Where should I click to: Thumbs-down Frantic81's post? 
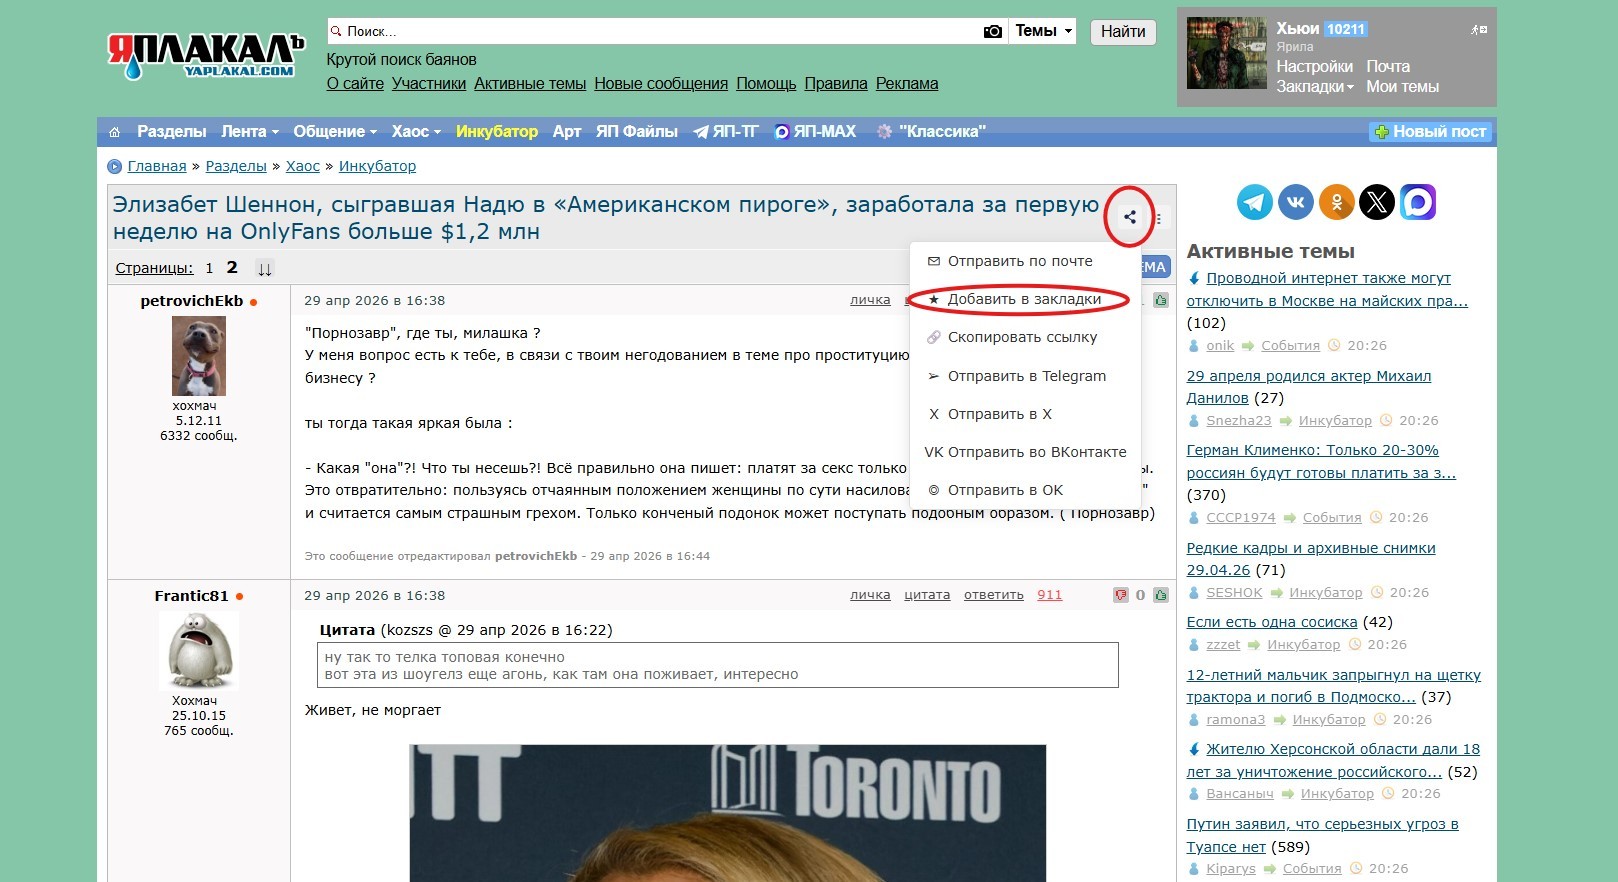click(1121, 595)
